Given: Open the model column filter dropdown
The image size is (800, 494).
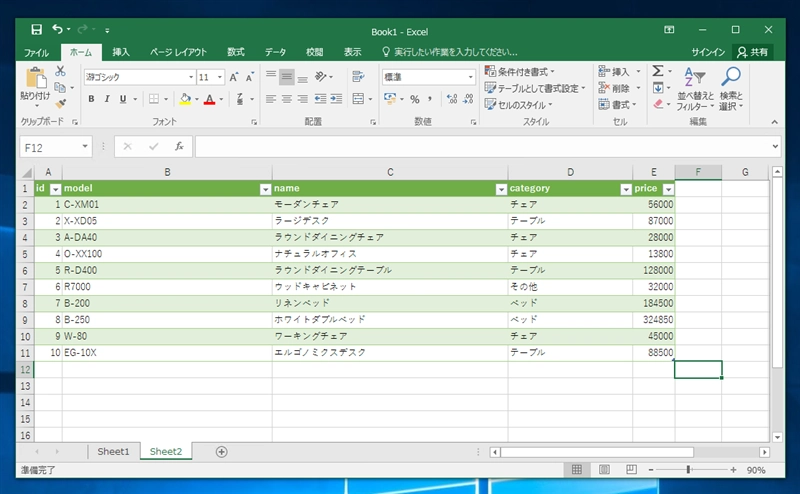Looking at the screenshot, I should coord(265,189).
